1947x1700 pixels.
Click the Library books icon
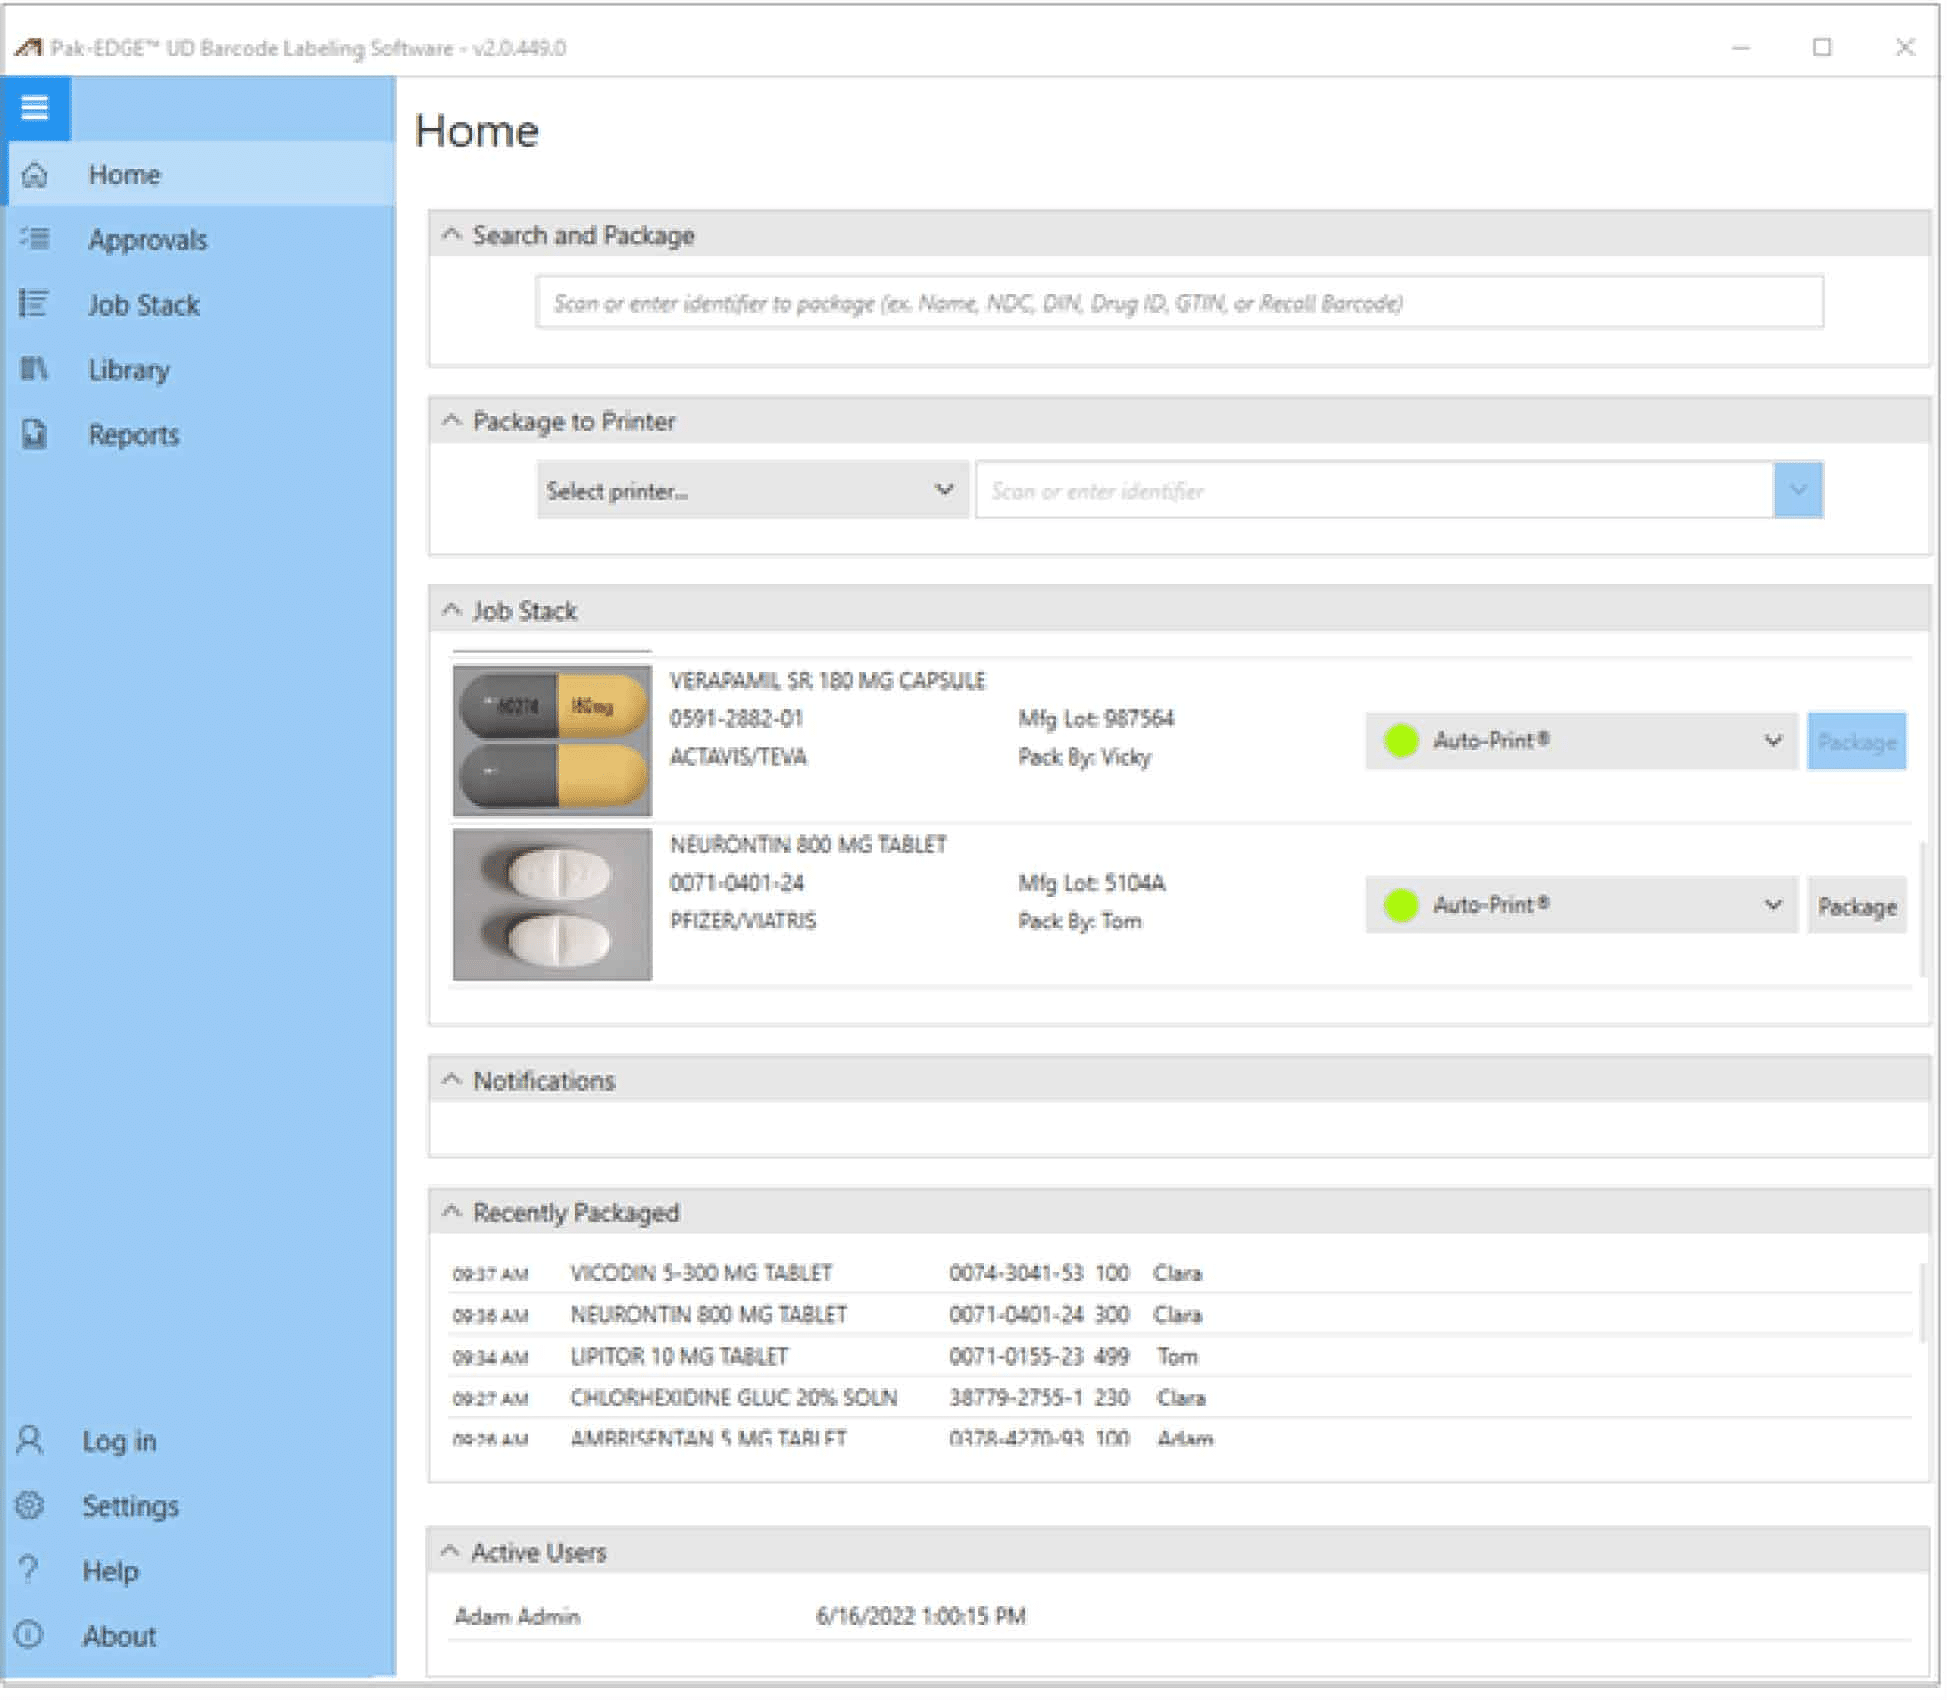click(34, 369)
